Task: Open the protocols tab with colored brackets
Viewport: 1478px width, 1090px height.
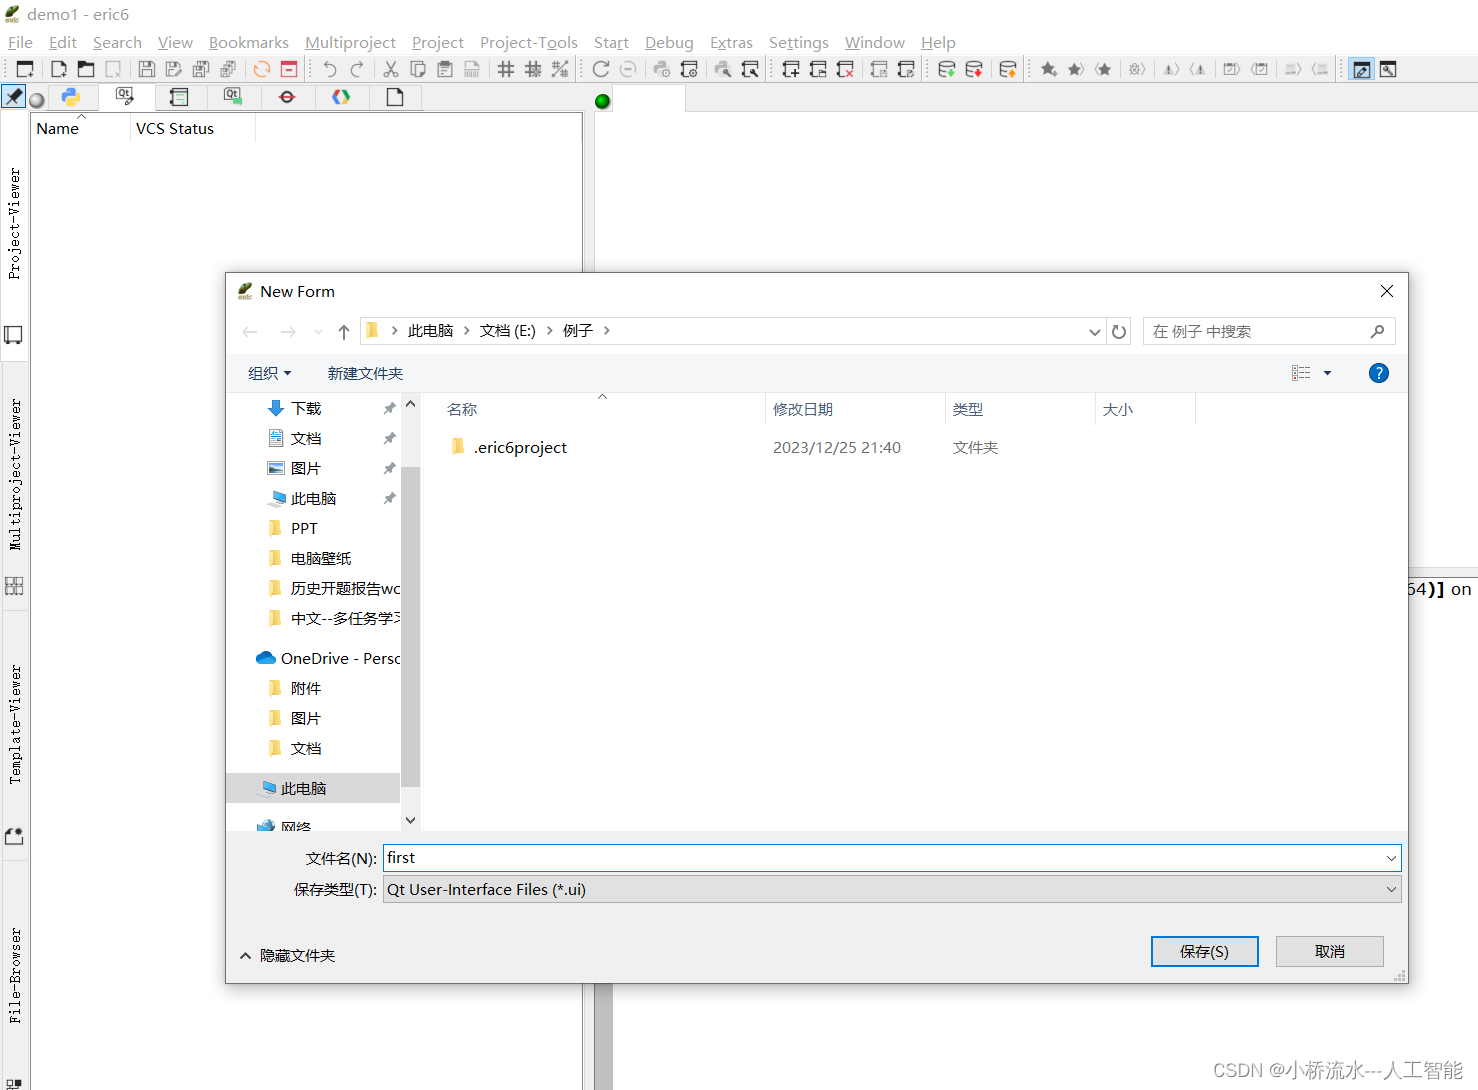Action: 341,97
